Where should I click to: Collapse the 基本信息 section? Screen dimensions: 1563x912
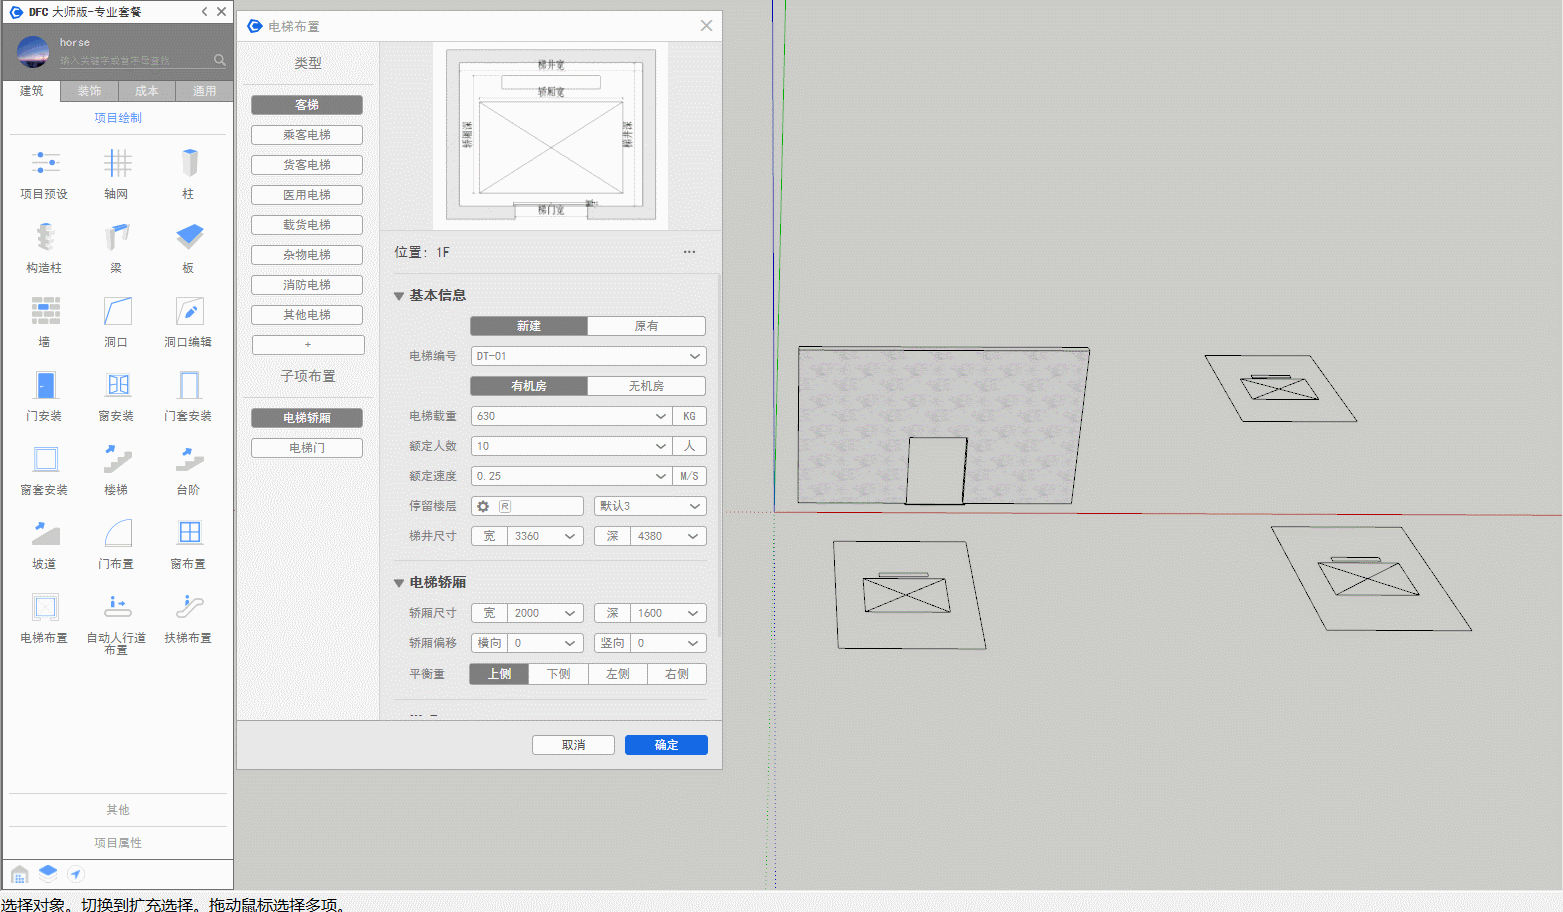[x=399, y=296]
